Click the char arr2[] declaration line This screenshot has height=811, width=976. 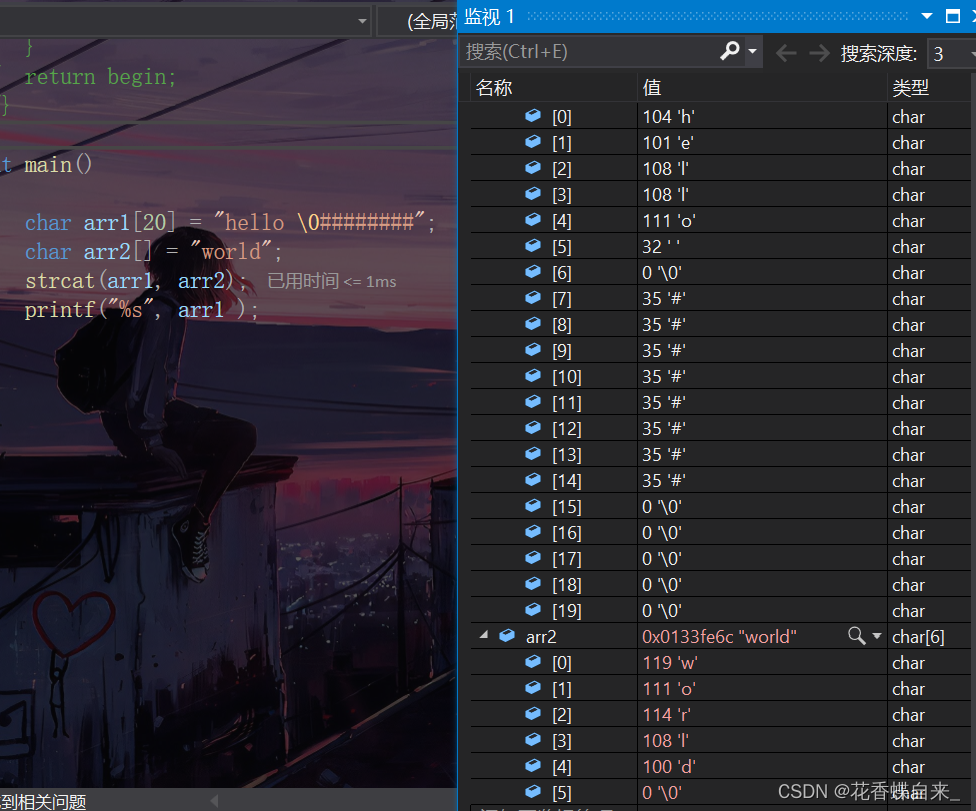153,251
